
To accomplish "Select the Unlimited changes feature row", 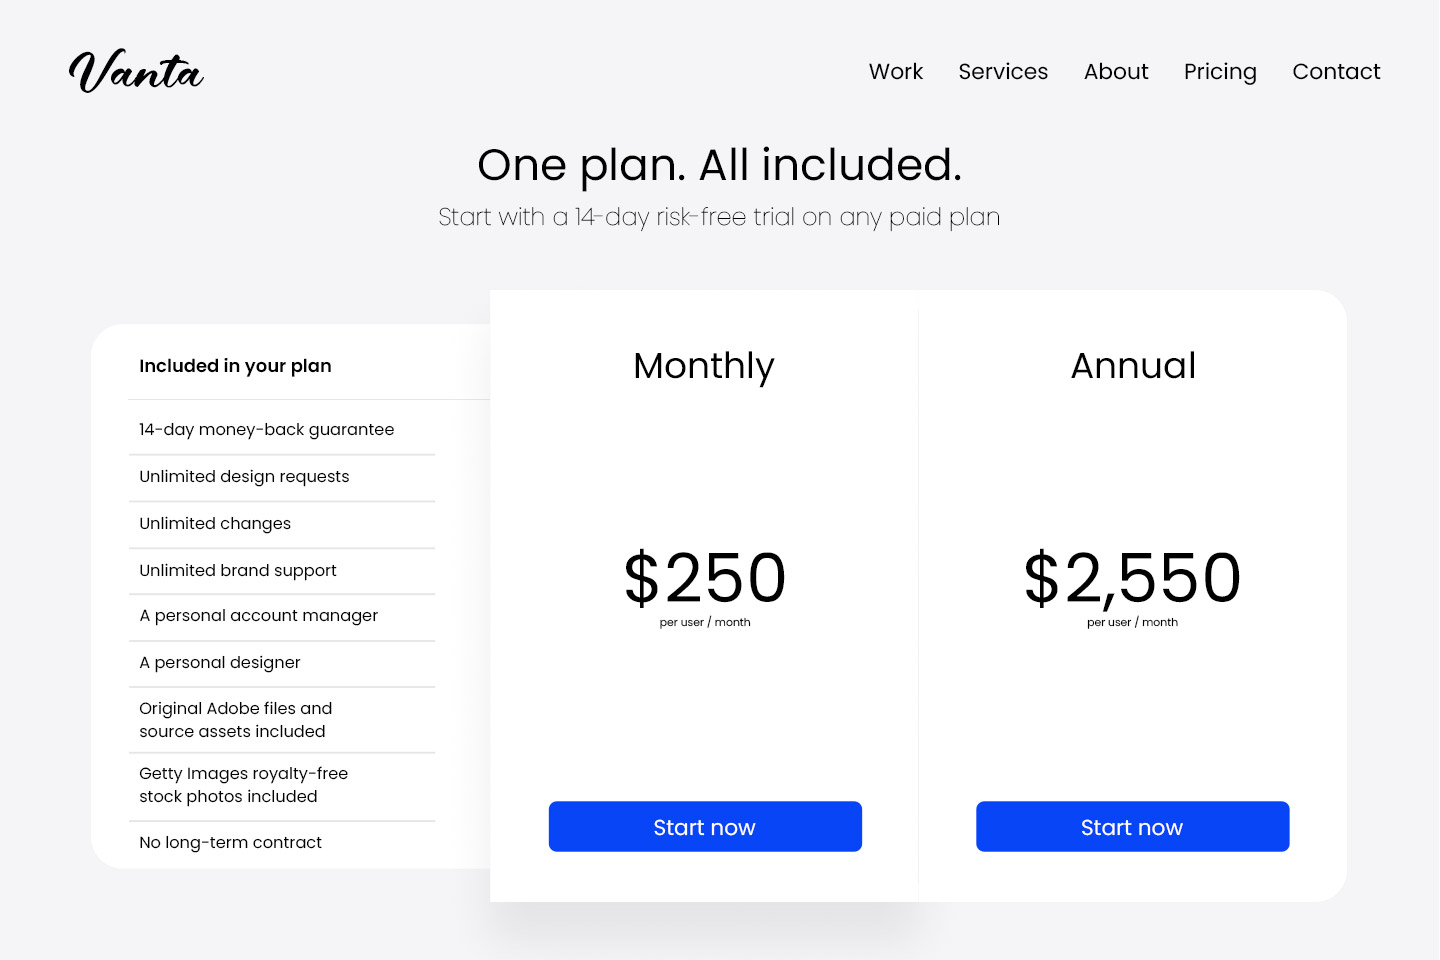I will click(x=215, y=523).
